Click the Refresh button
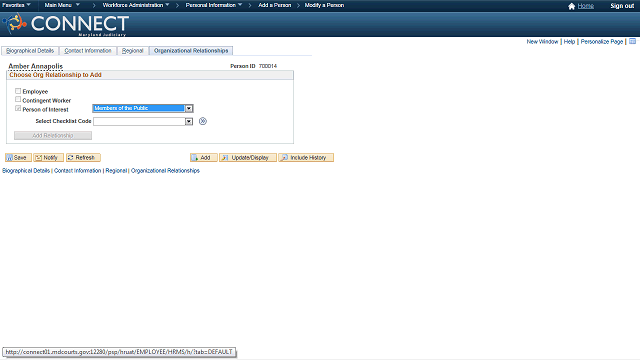640x360 pixels. click(83, 158)
